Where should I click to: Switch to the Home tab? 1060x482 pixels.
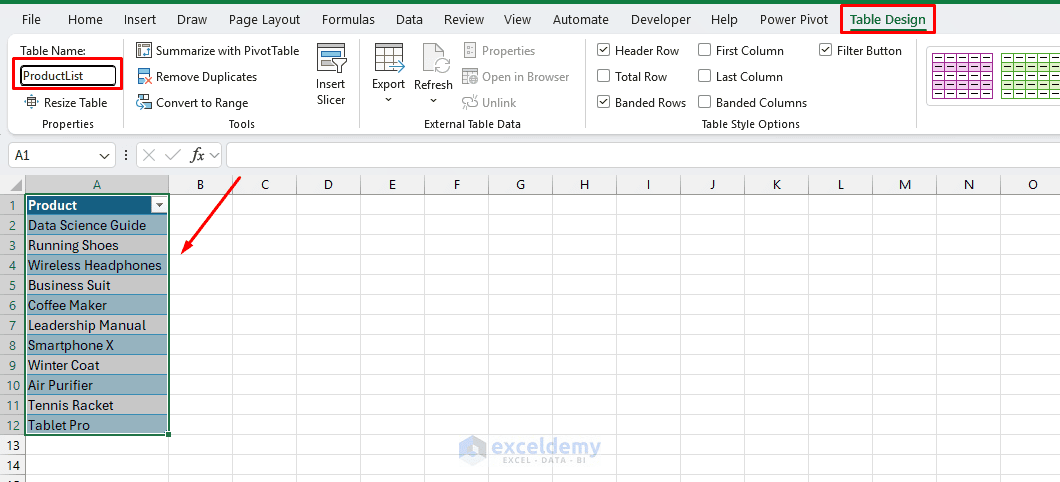pos(85,20)
